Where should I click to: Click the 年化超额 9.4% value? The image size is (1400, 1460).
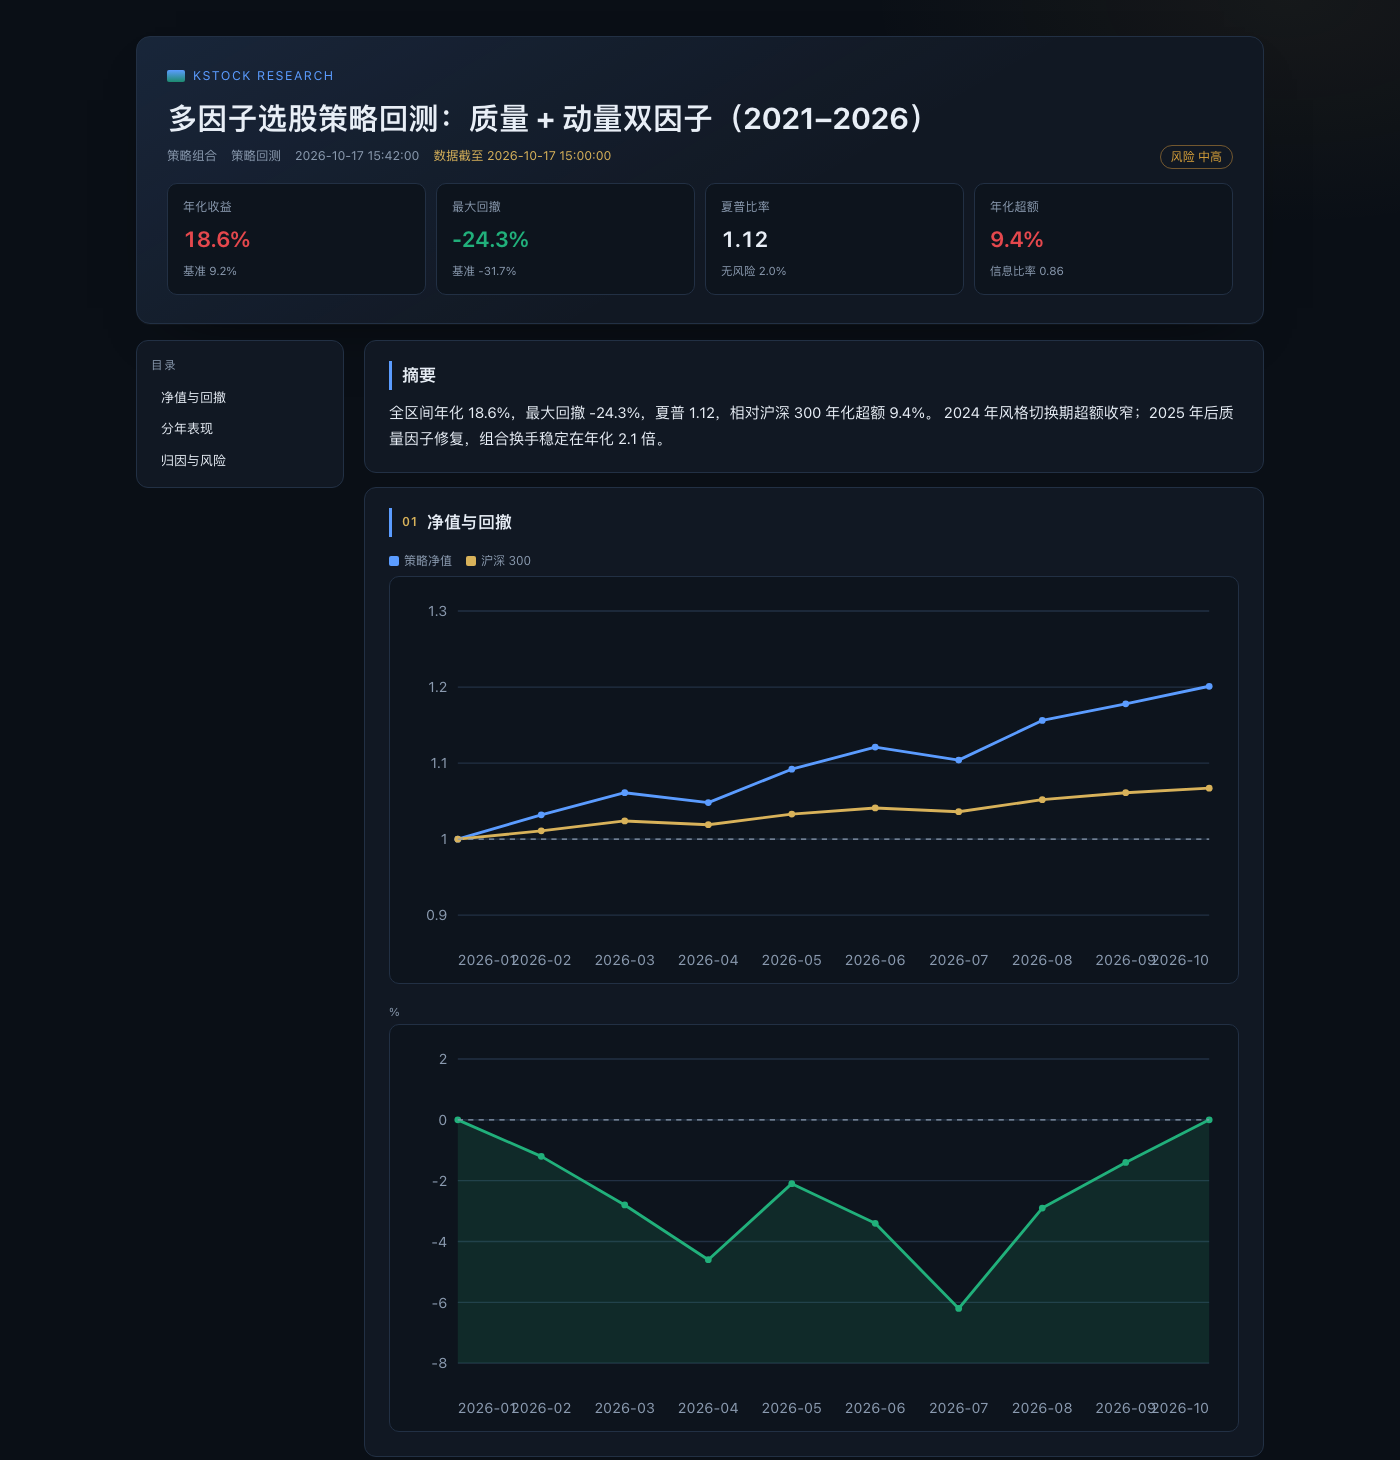click(x=1016, y=240)
